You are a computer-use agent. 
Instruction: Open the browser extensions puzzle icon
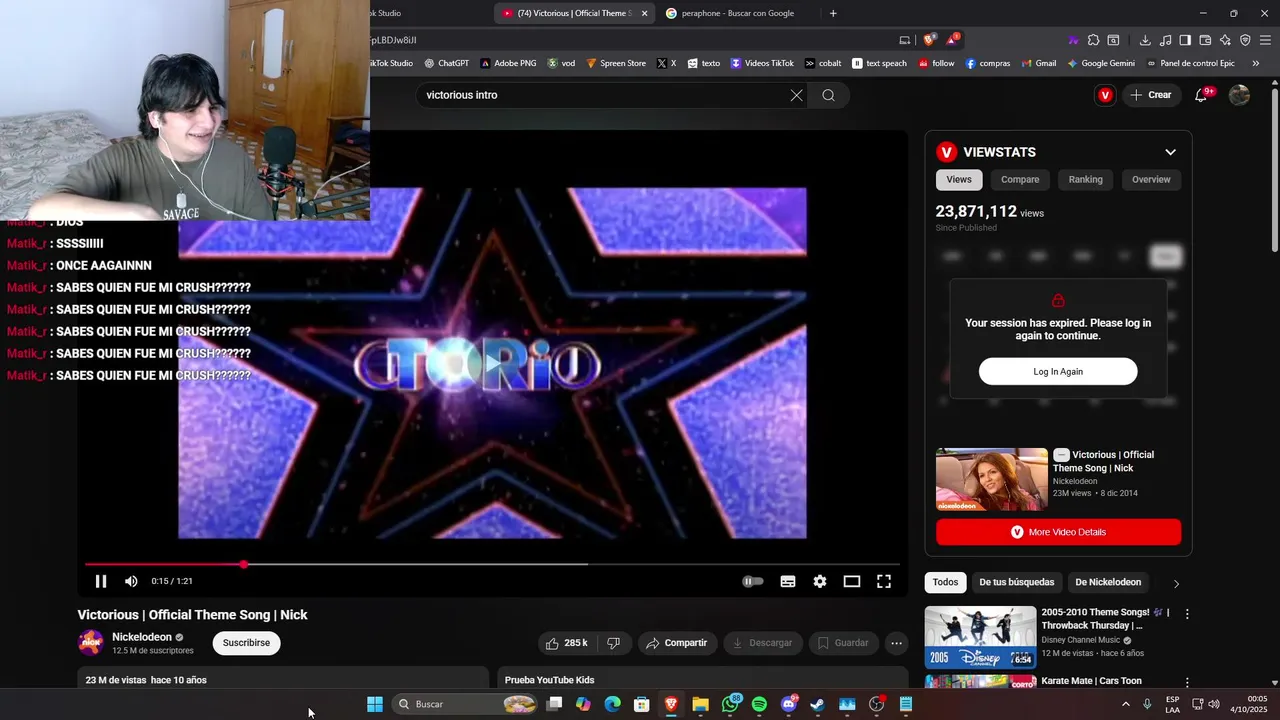click(1093, 40)
